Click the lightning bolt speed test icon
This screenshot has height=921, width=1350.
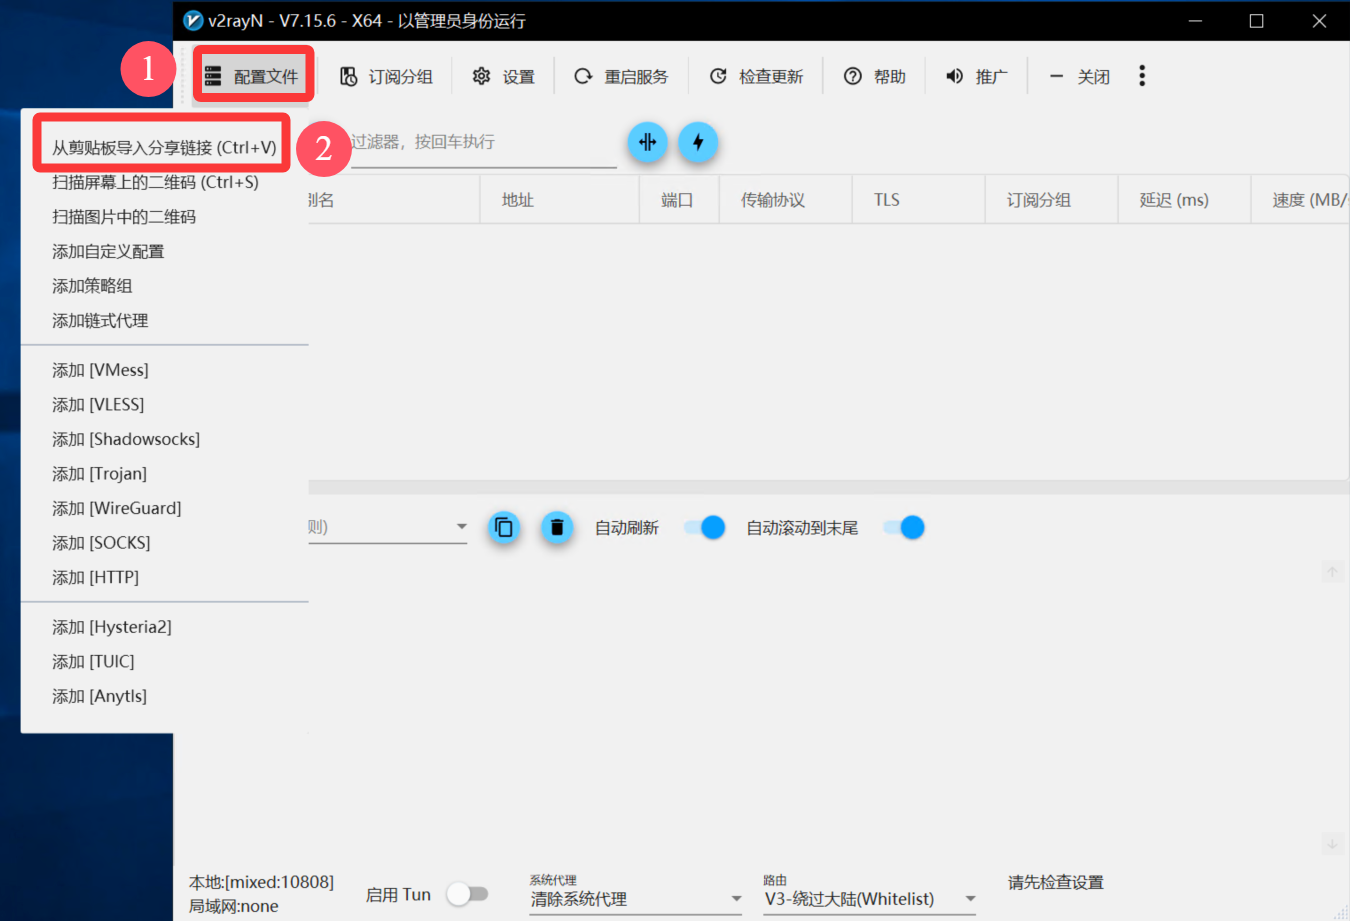tap(698, 142)
